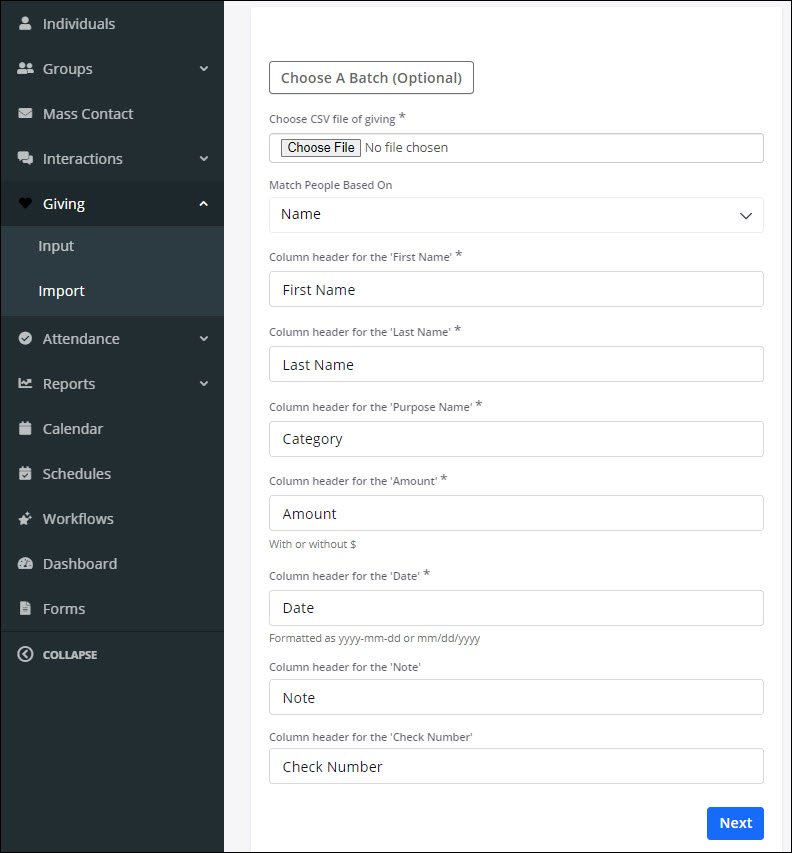The image size is (792, 853).
Task: Click the Workflows sparkle icon
Action: click(x=25, y=519)
